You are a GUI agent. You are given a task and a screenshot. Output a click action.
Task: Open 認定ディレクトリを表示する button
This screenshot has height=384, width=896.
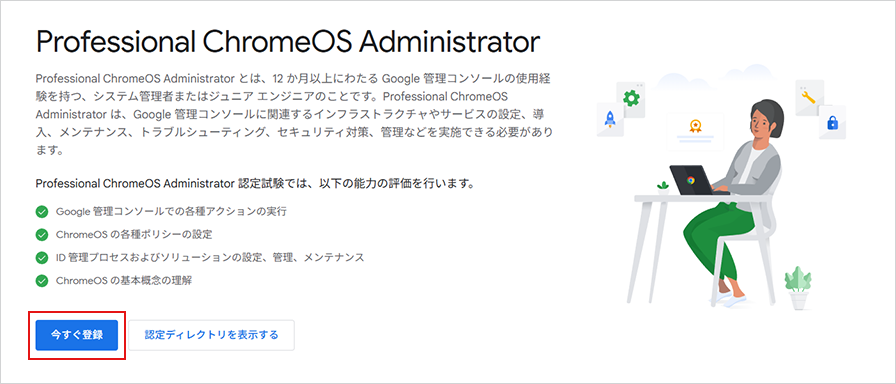(211, 335)
